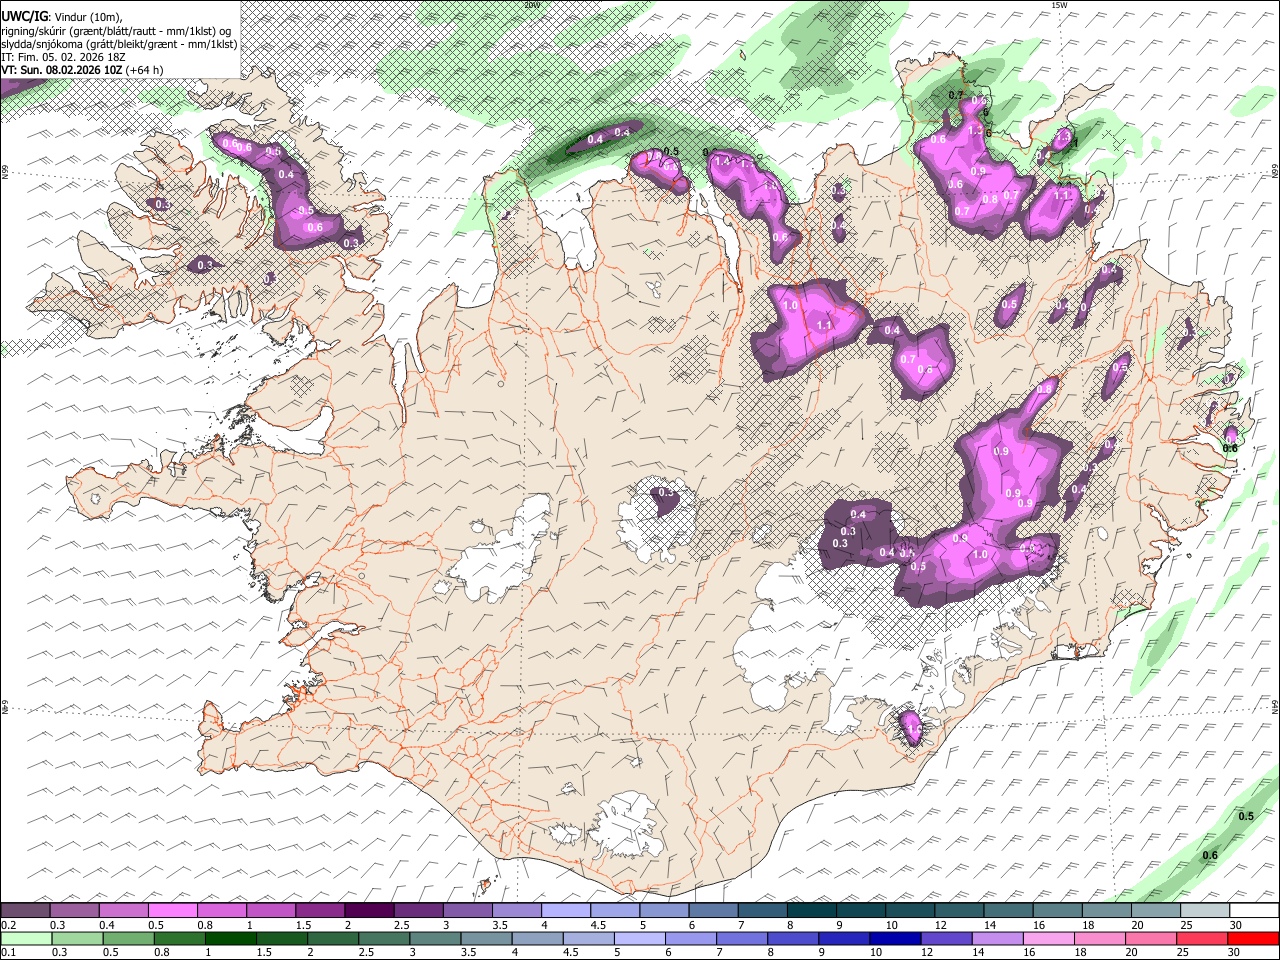
Task: Pick lower legend light blue swatch 5–6
Action: pos(640,938)
